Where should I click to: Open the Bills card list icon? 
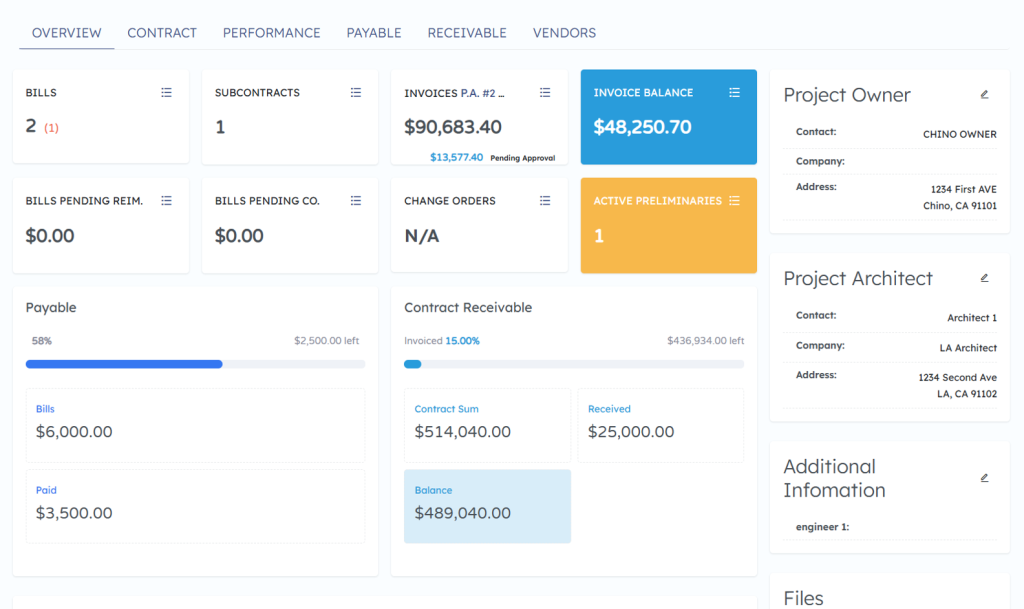[166, 93]
